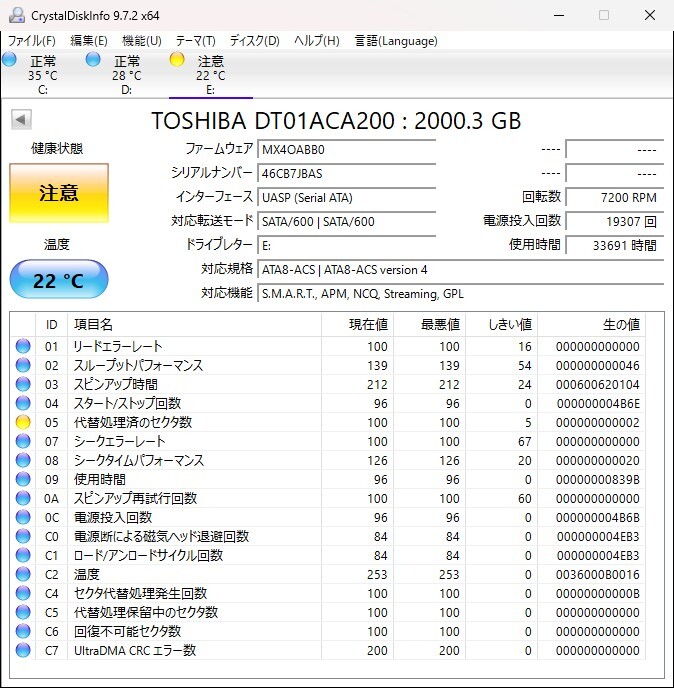Click the 最悪値 column header
Viewport: 674px width, 688px height.
click(430, 325)
